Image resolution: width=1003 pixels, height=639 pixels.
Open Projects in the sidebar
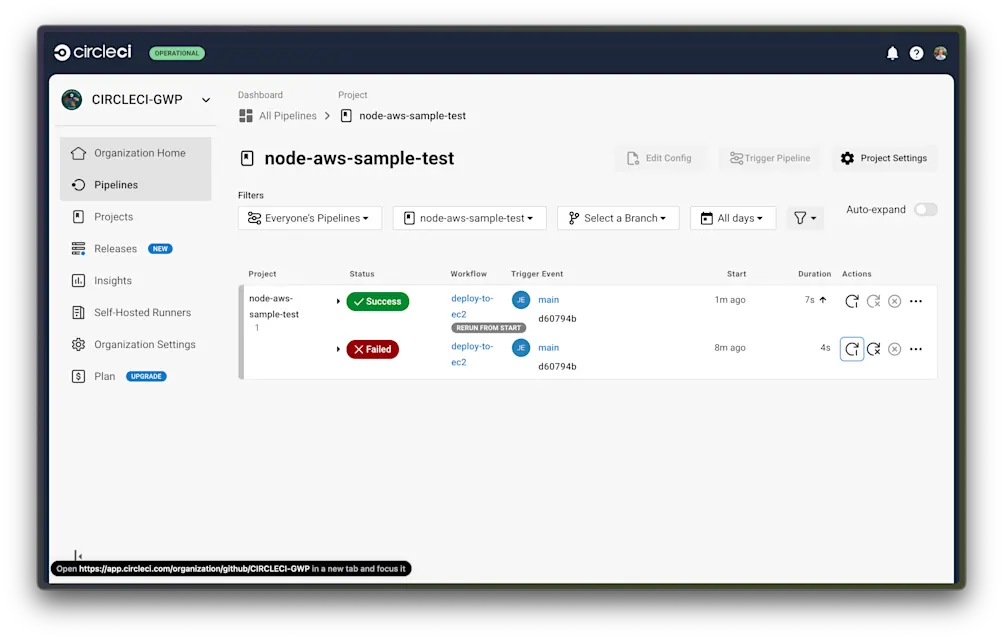tap(136, 217)
